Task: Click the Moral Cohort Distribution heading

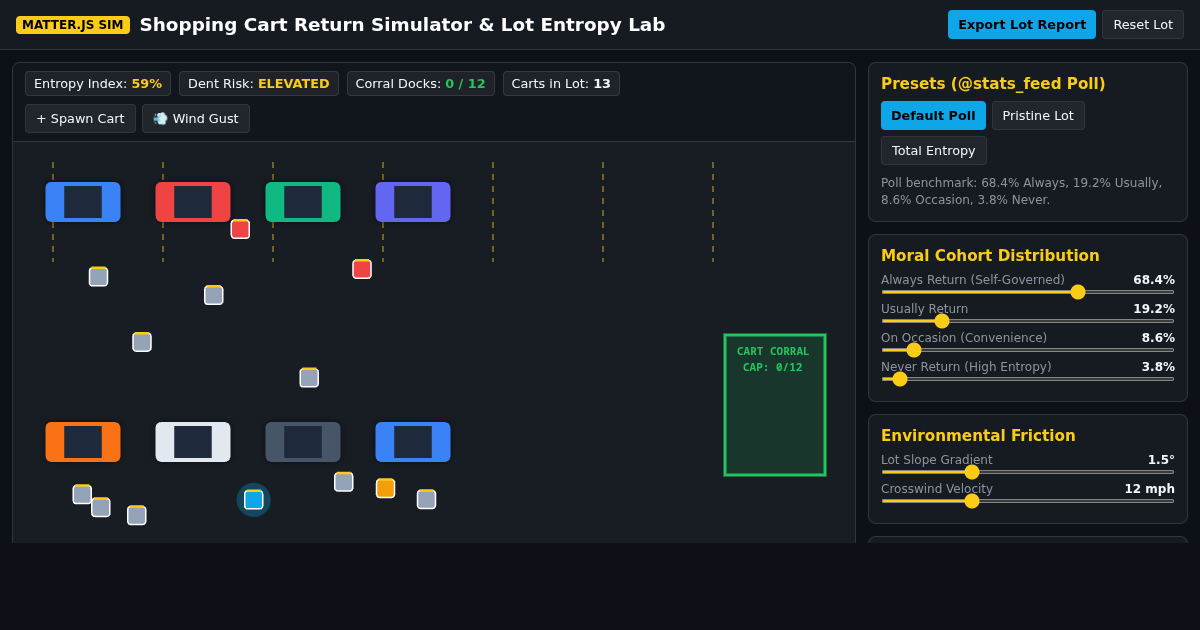Action: [990, 256]
